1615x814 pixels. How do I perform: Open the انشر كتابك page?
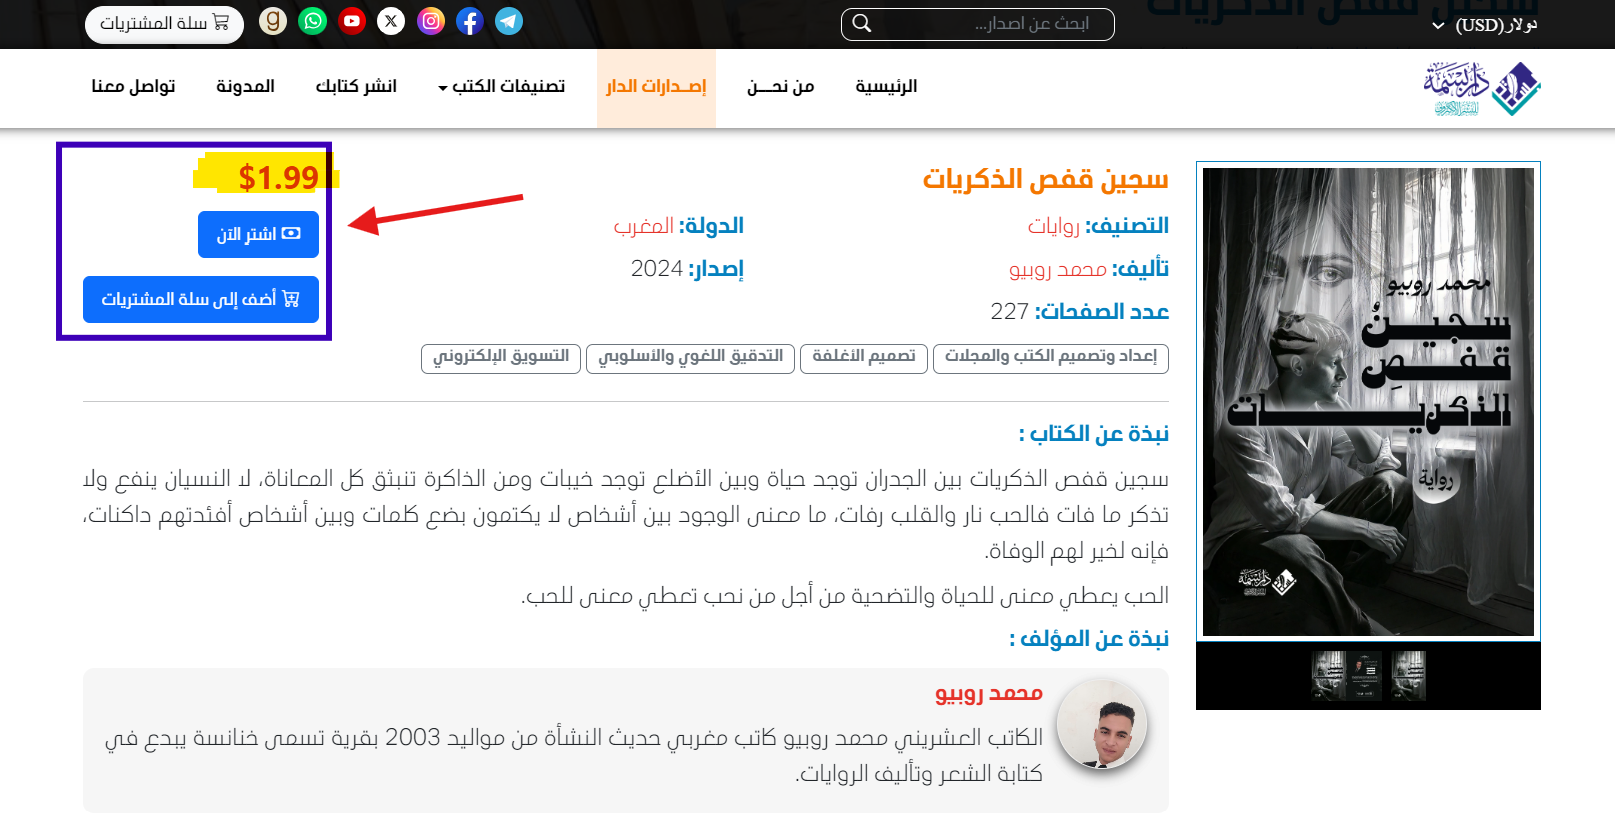coord(356,87)
